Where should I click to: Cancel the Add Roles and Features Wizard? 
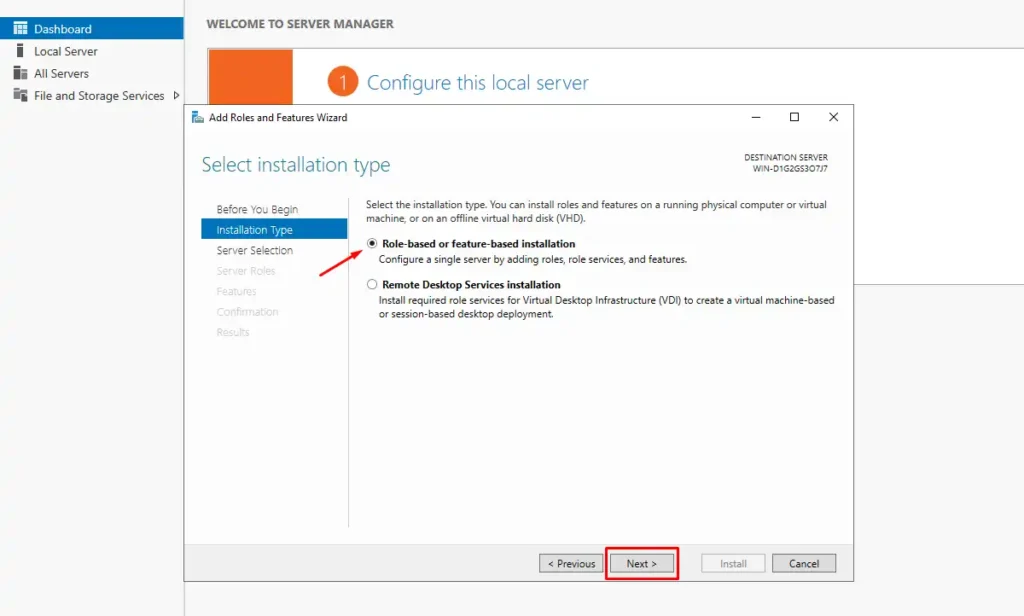click(x=804, y=563)
